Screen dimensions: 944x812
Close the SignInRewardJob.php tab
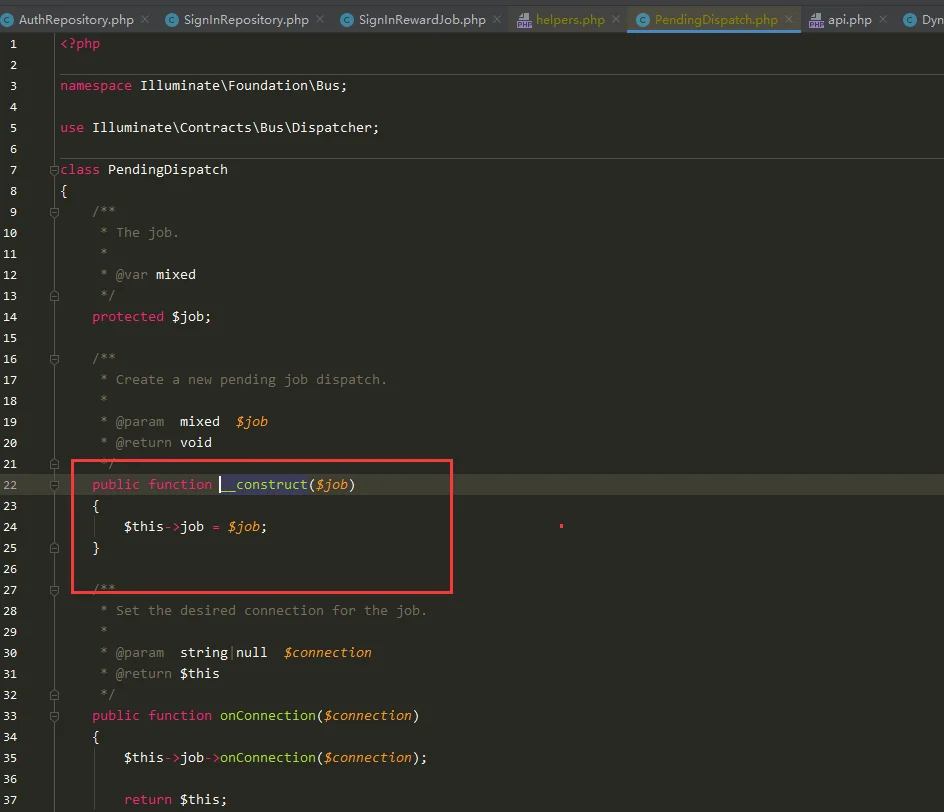point(496,20)
